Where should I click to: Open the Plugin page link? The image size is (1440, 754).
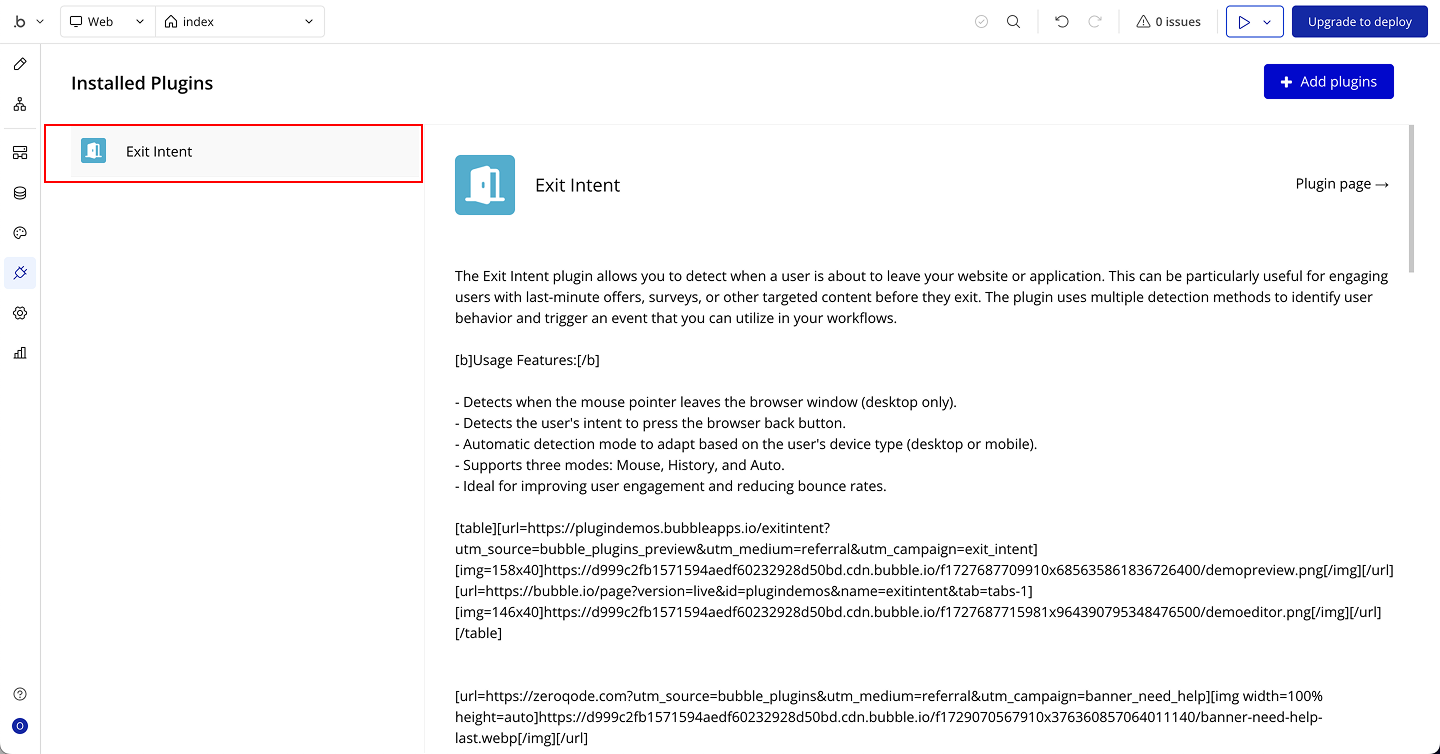click(1342, 184)
